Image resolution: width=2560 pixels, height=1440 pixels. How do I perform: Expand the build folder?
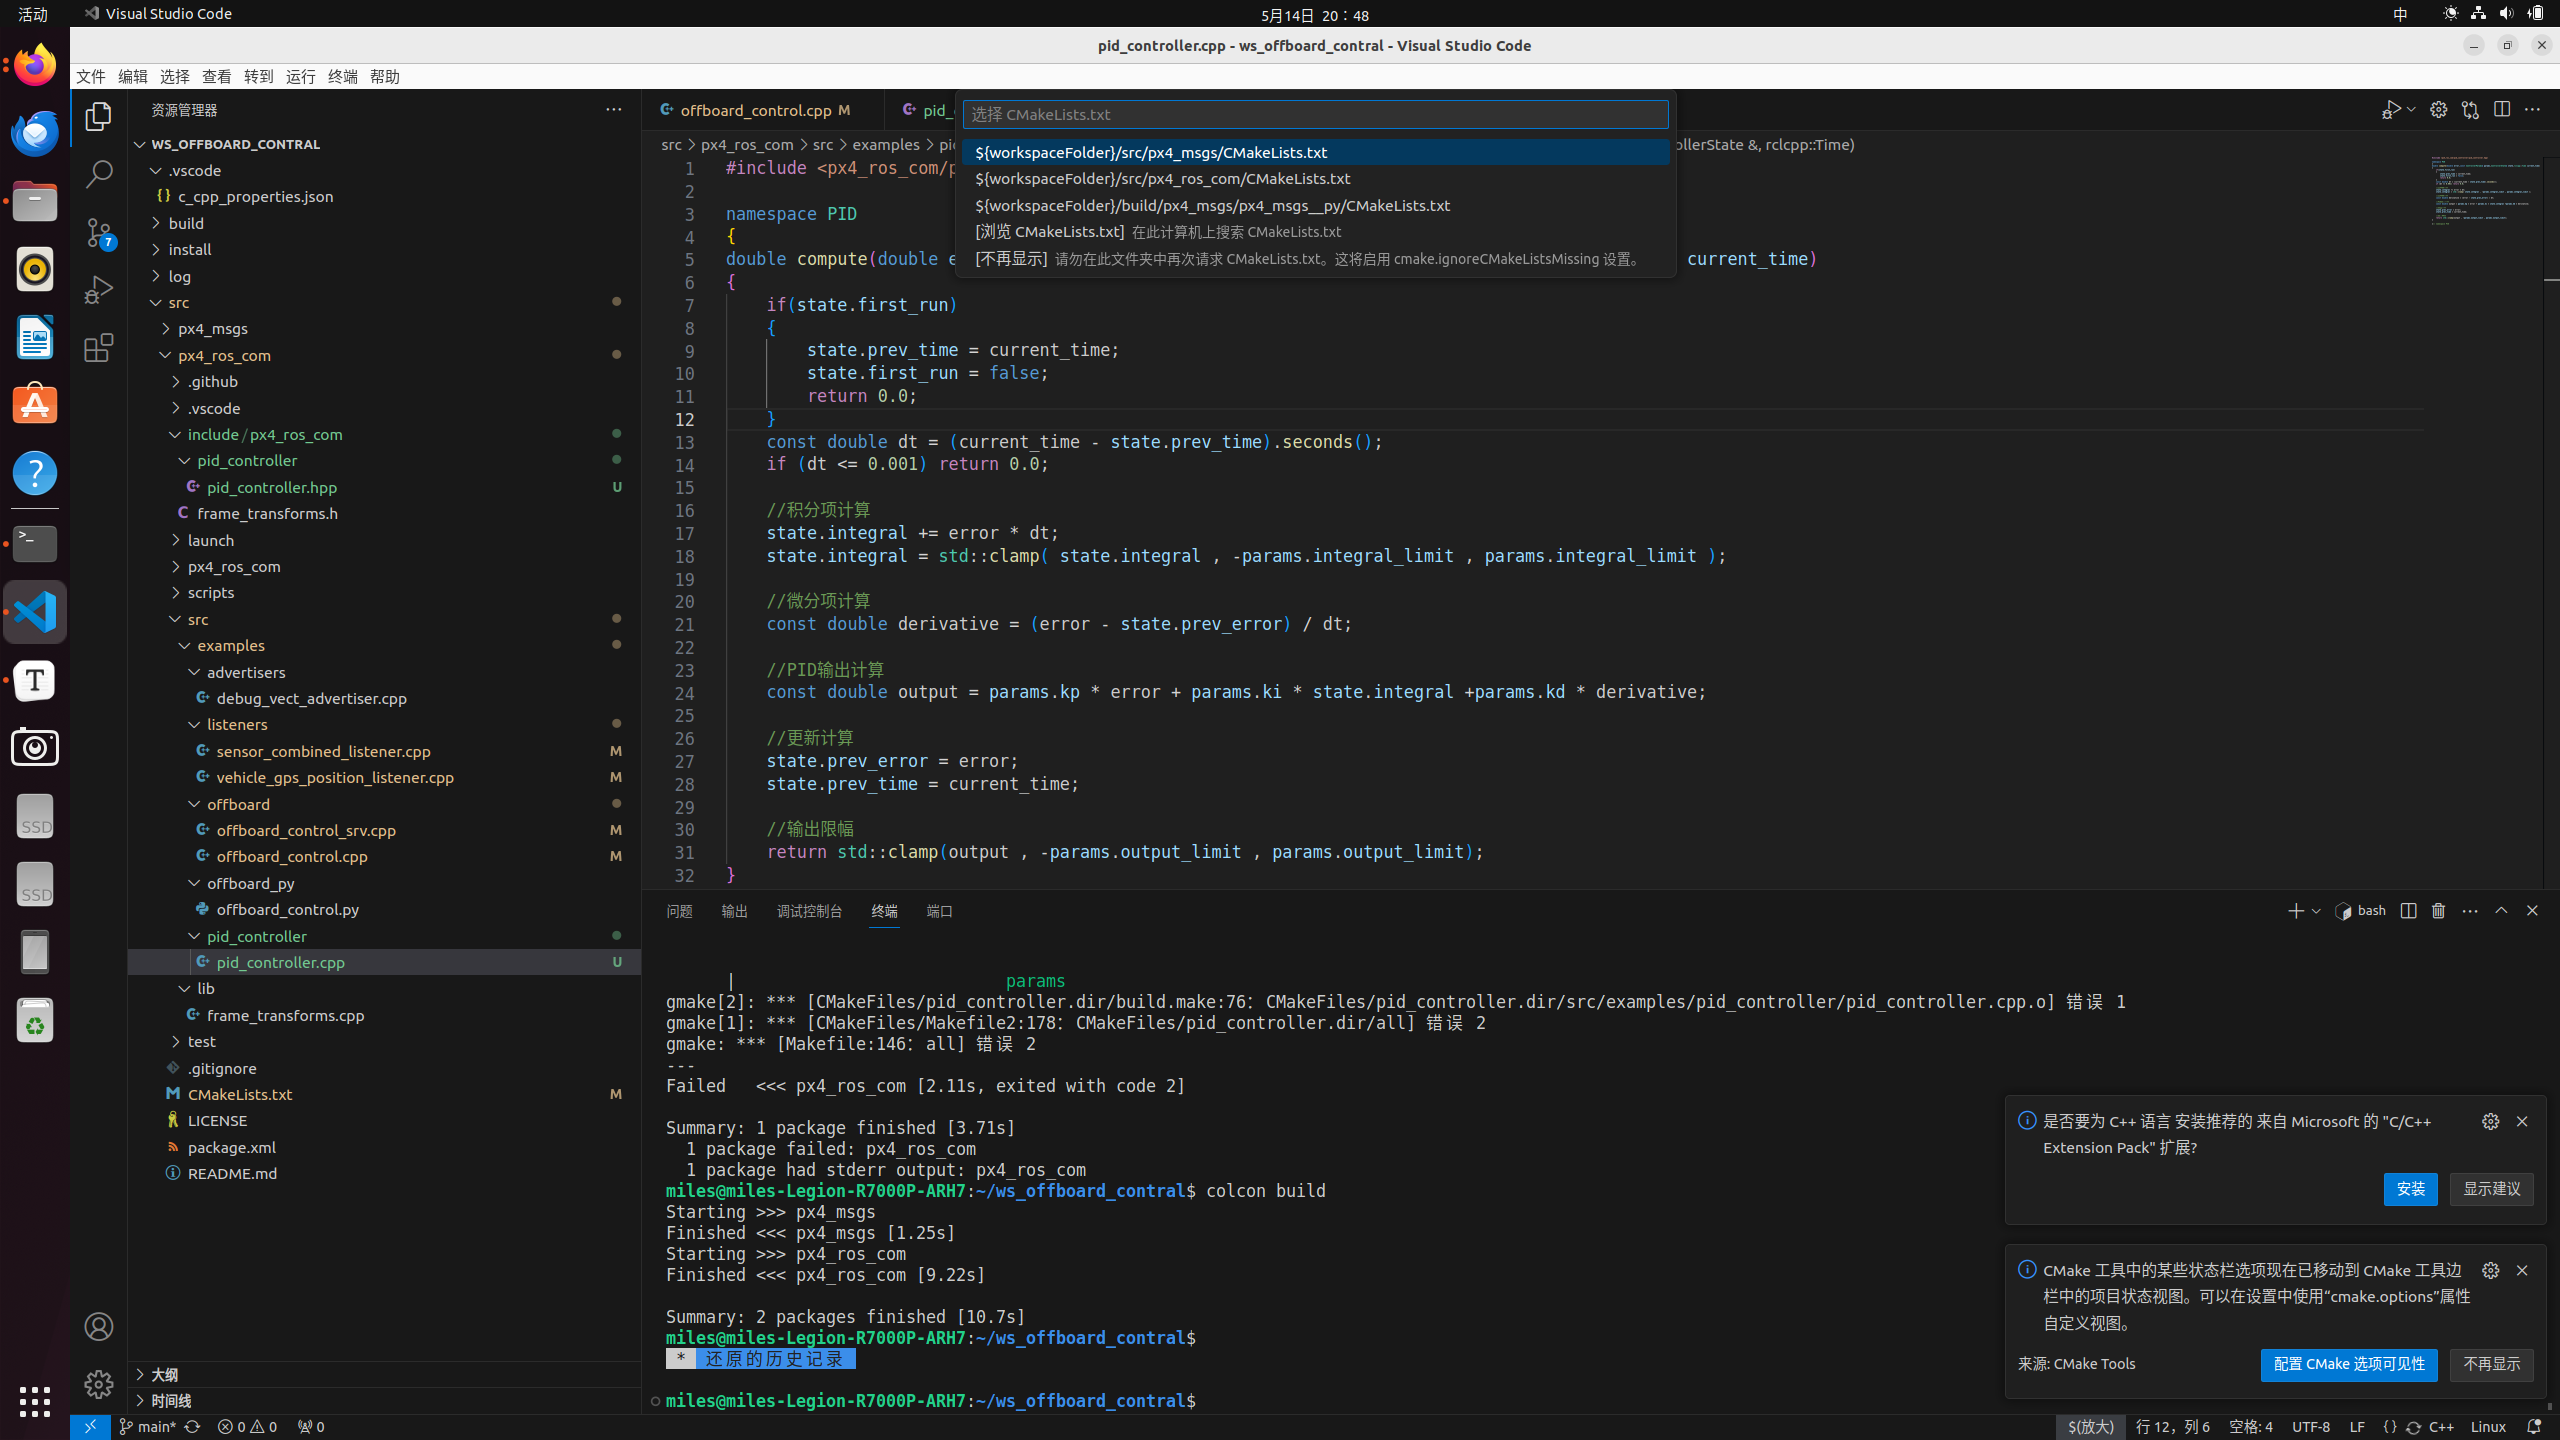(x=186, y=223)
